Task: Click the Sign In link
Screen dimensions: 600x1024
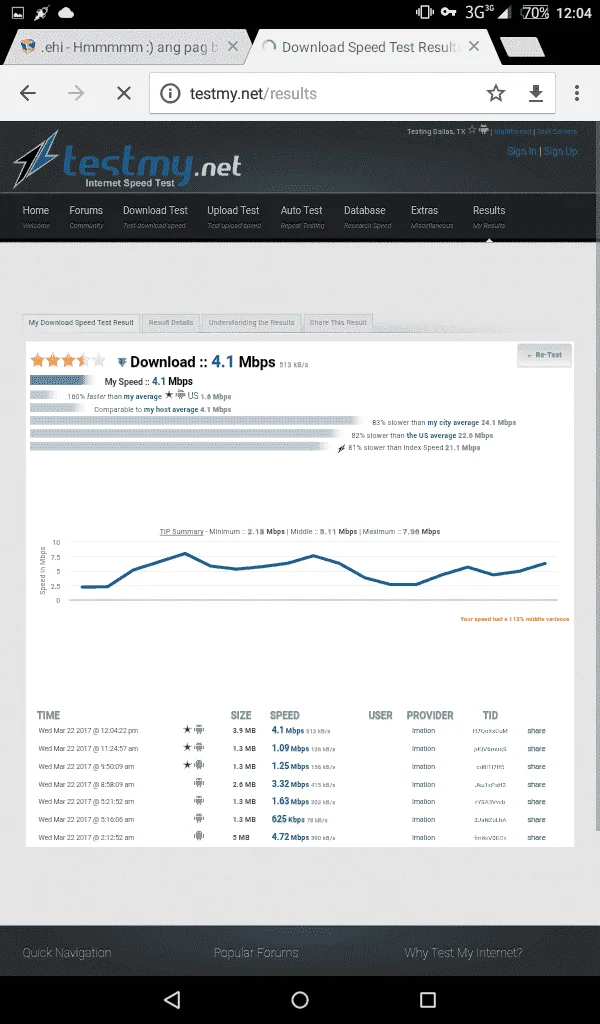Action: (522, 152)
